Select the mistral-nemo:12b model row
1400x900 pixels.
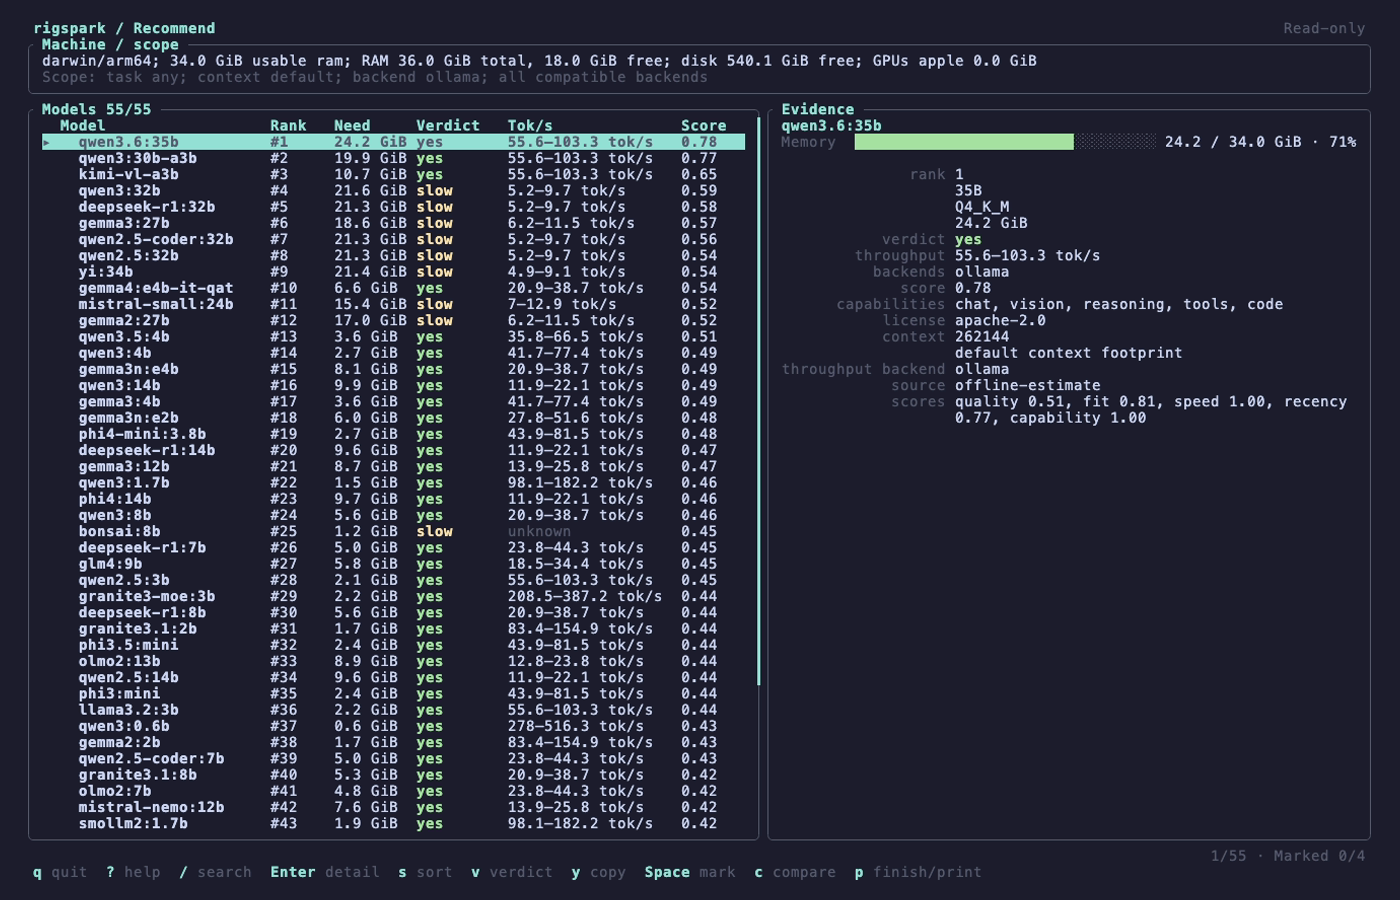tap(393, 807)
